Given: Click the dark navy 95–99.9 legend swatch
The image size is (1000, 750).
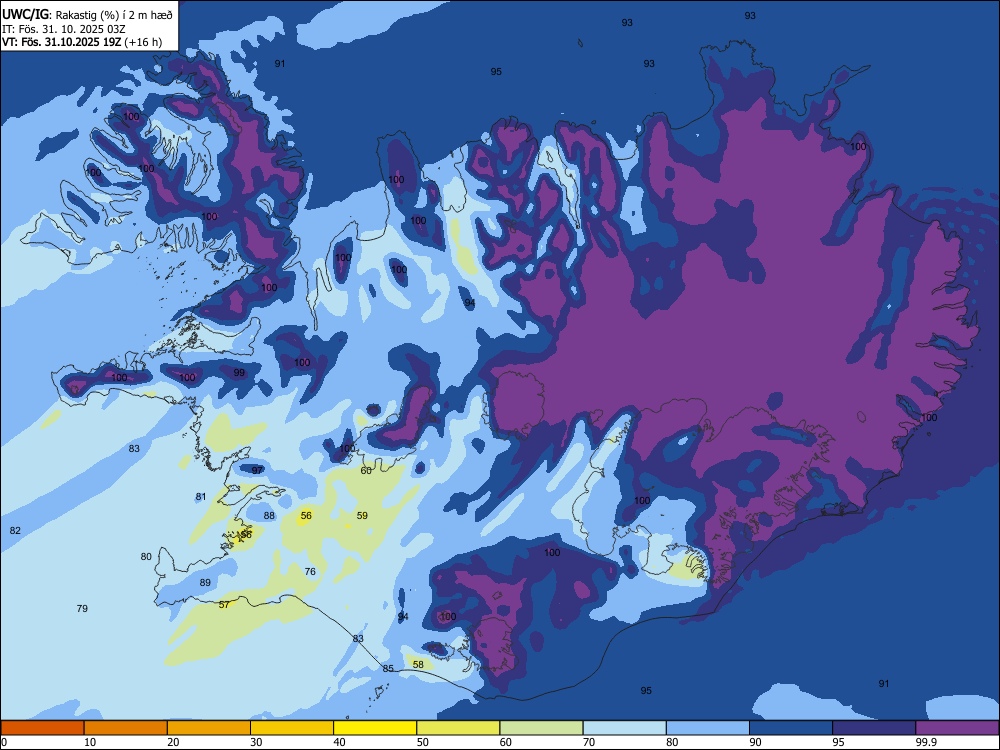Looking at the screenshot, I should coord(874,728).
